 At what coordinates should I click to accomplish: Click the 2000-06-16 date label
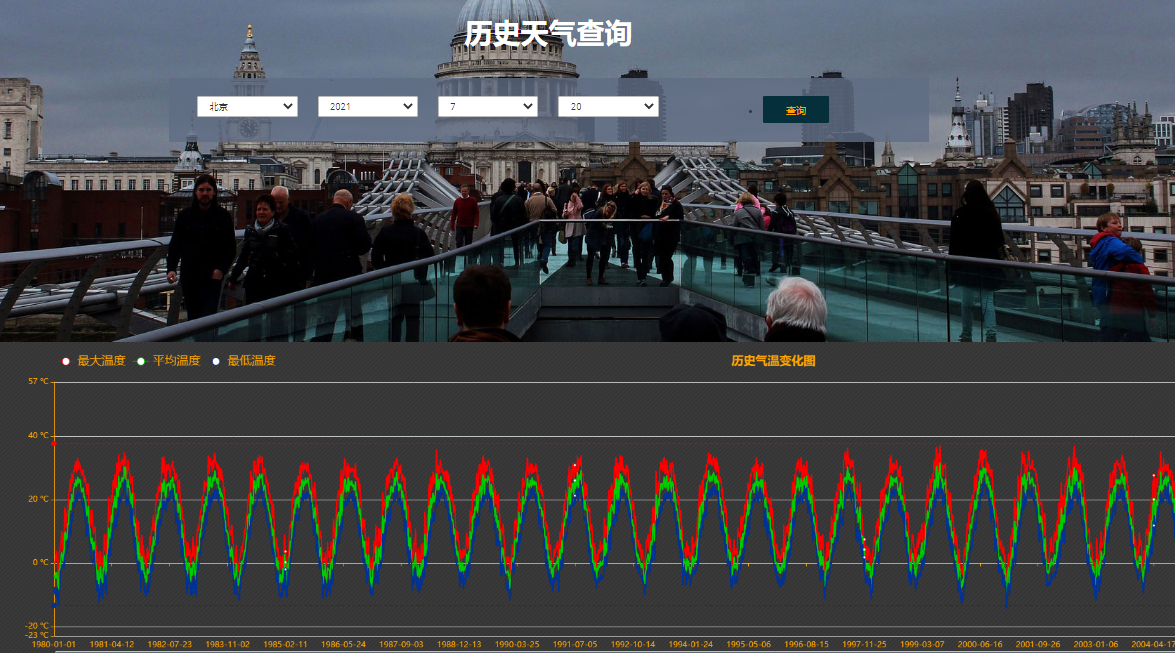980,644
